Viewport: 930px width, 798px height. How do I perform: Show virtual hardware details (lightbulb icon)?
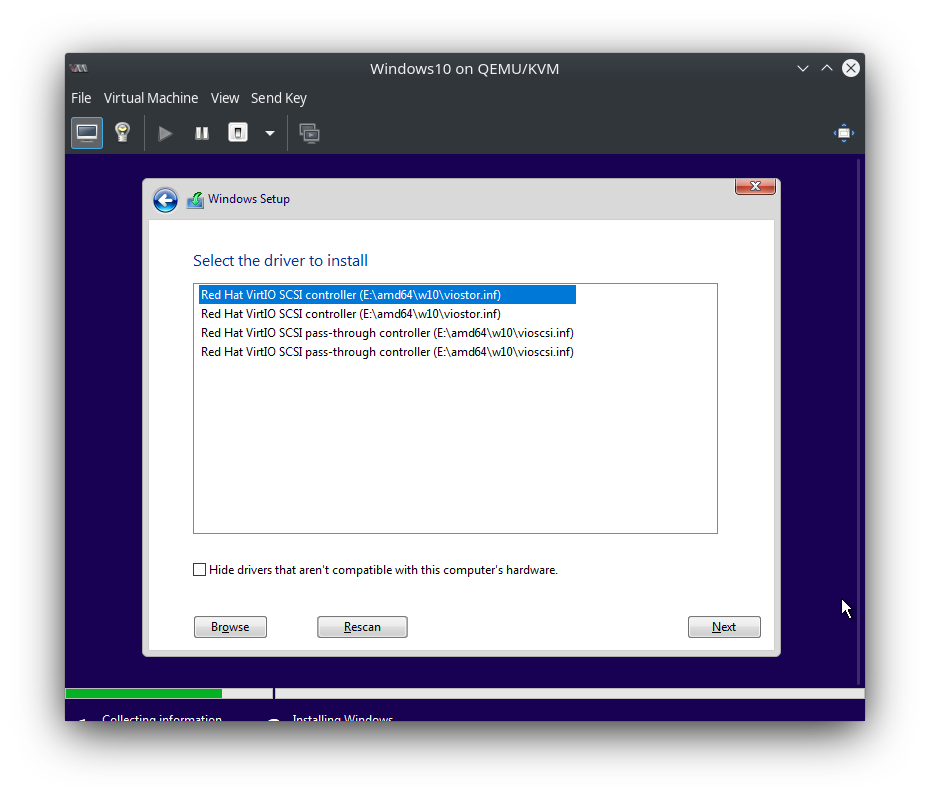(122, 133)
